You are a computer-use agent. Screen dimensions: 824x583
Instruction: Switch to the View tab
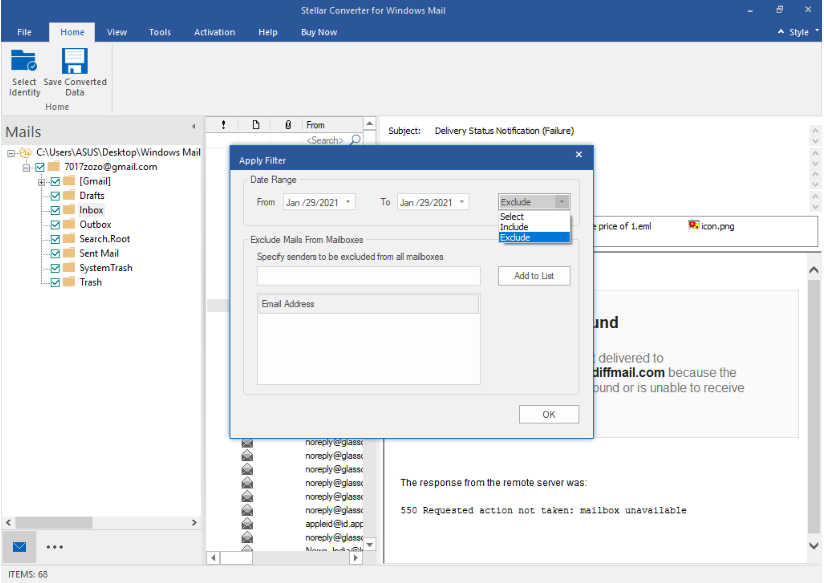[x=117, y=32]
